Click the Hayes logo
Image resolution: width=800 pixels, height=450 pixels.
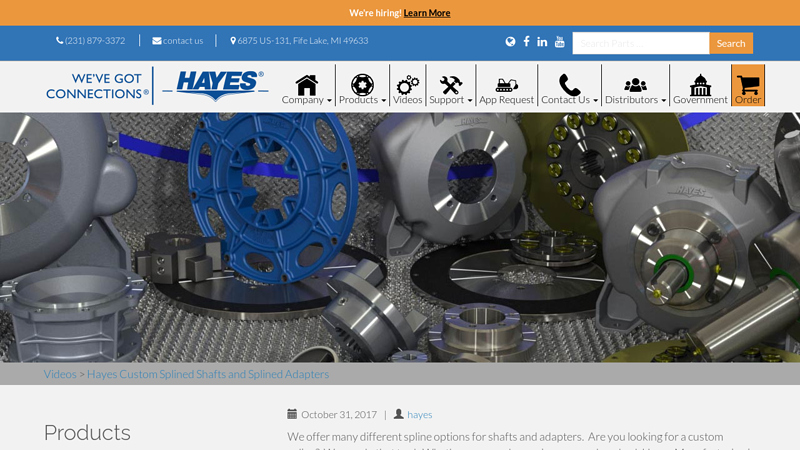(215, 85)
